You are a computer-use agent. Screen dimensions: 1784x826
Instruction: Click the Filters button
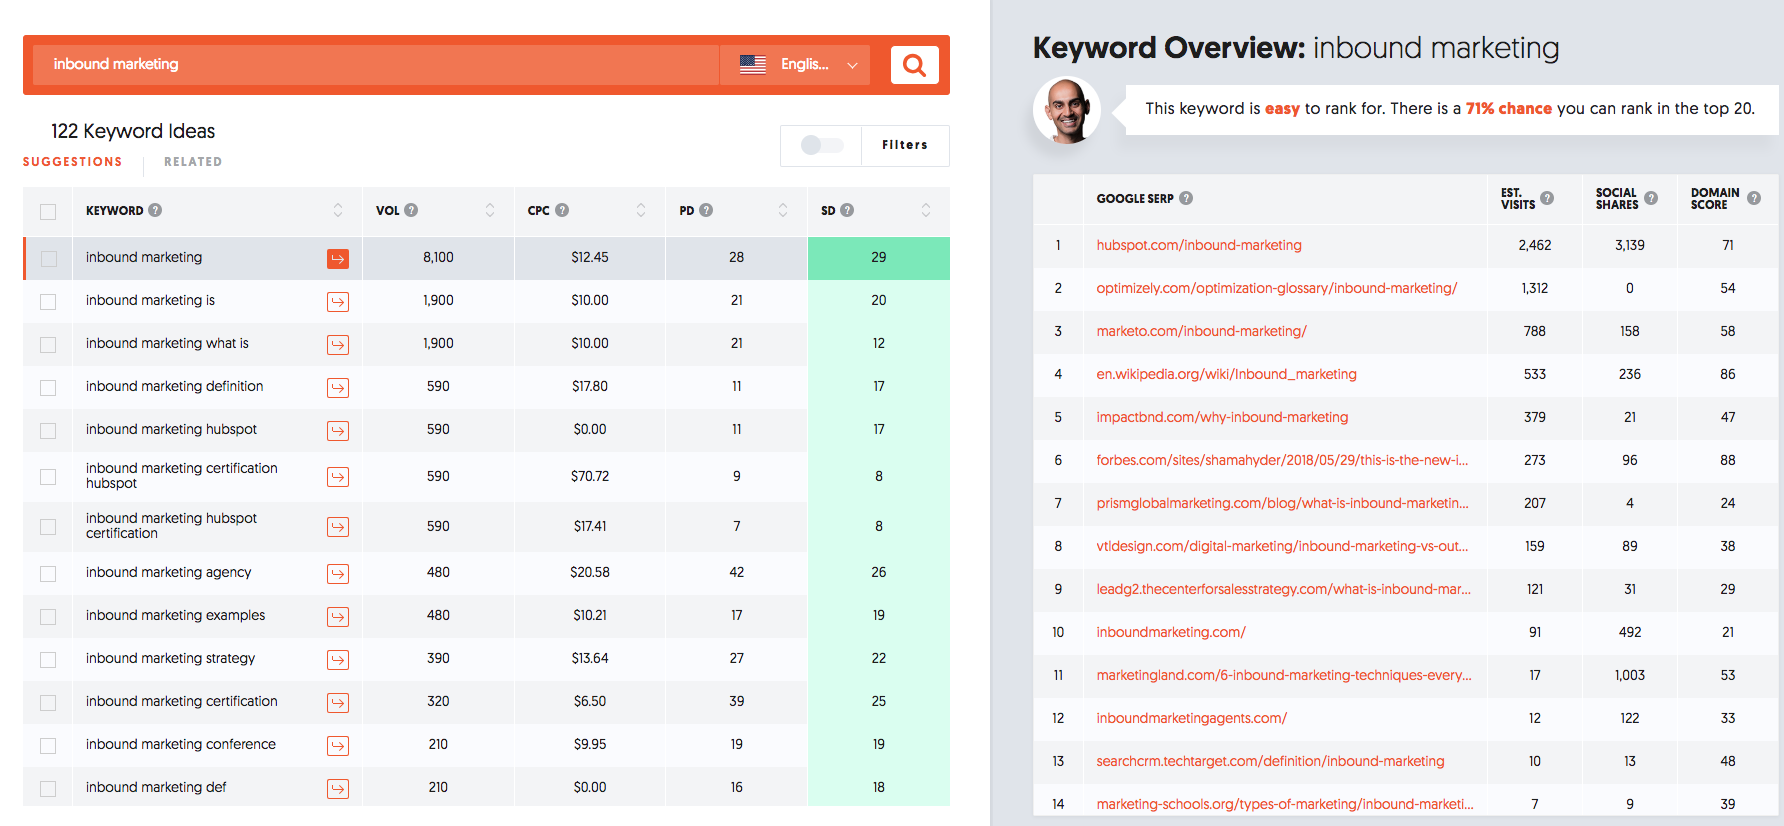(x=905, y=145)
